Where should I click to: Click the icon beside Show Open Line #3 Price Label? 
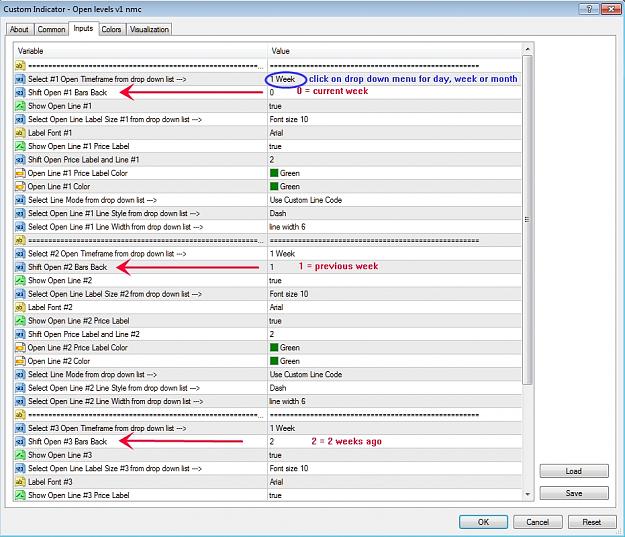tap(20, 495)
